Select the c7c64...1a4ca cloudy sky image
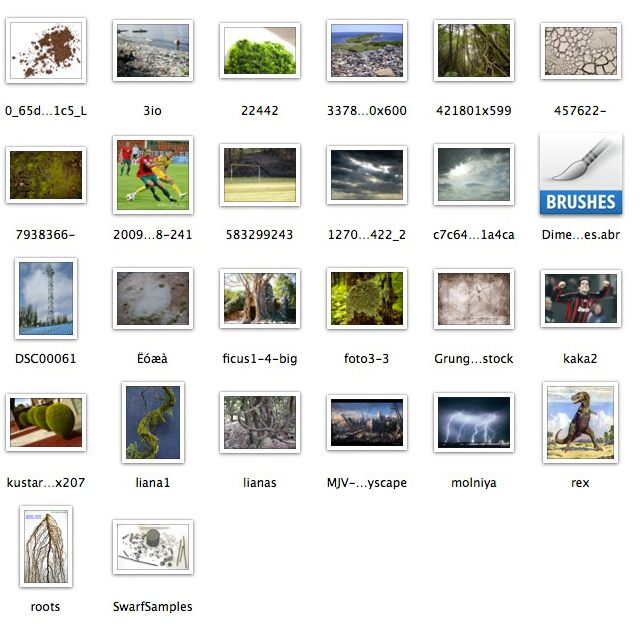 474,175
